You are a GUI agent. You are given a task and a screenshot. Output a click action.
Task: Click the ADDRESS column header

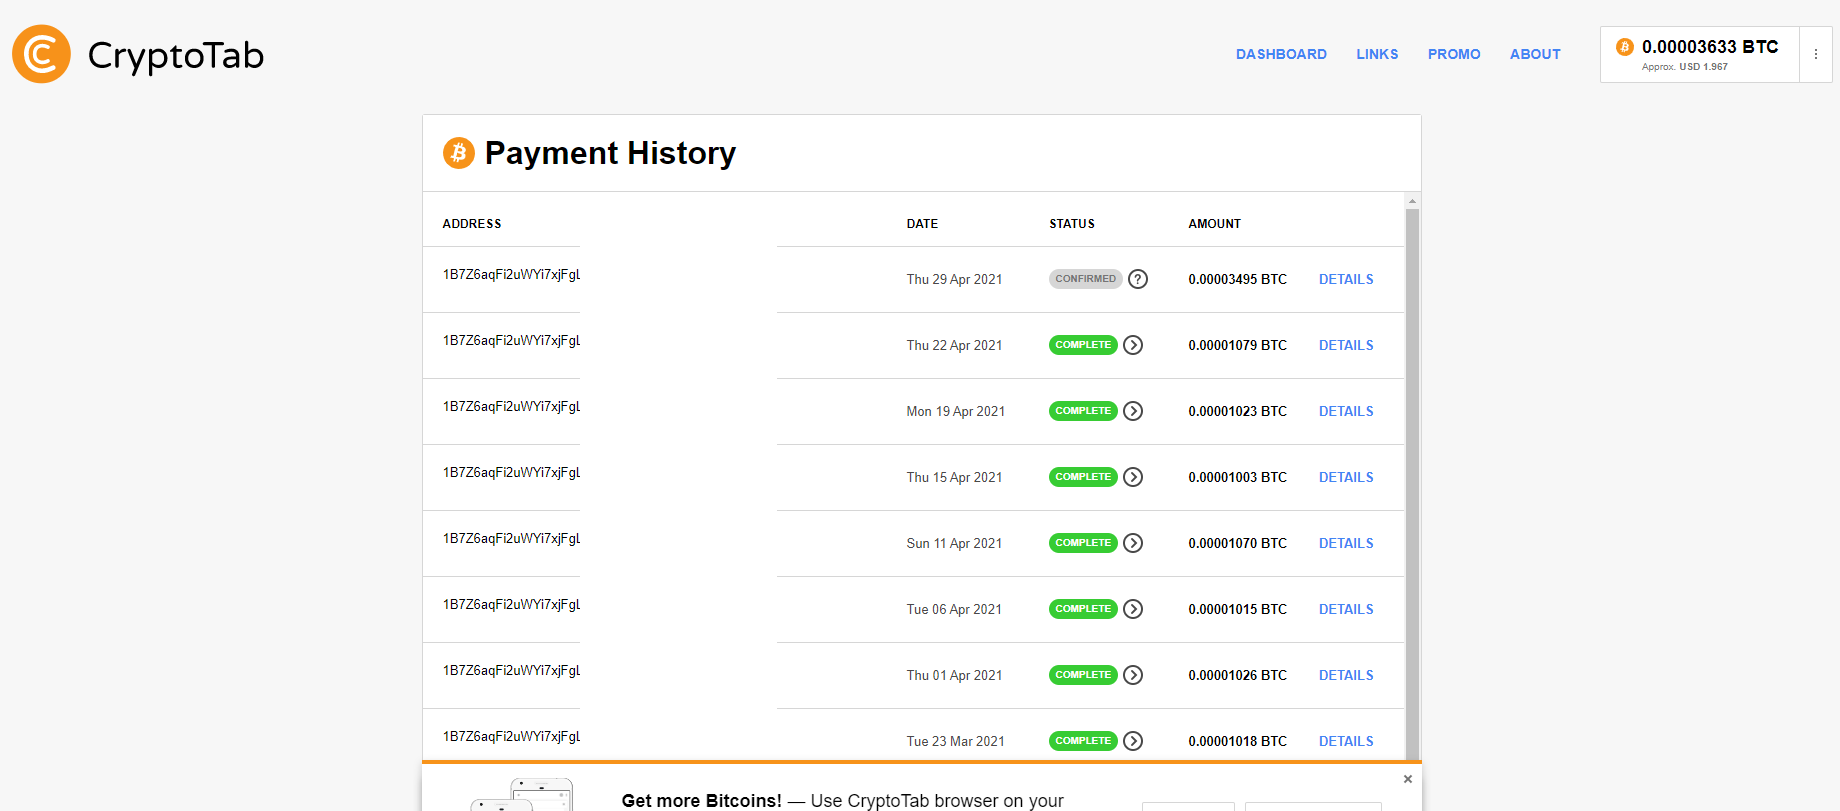pos(472,224)
